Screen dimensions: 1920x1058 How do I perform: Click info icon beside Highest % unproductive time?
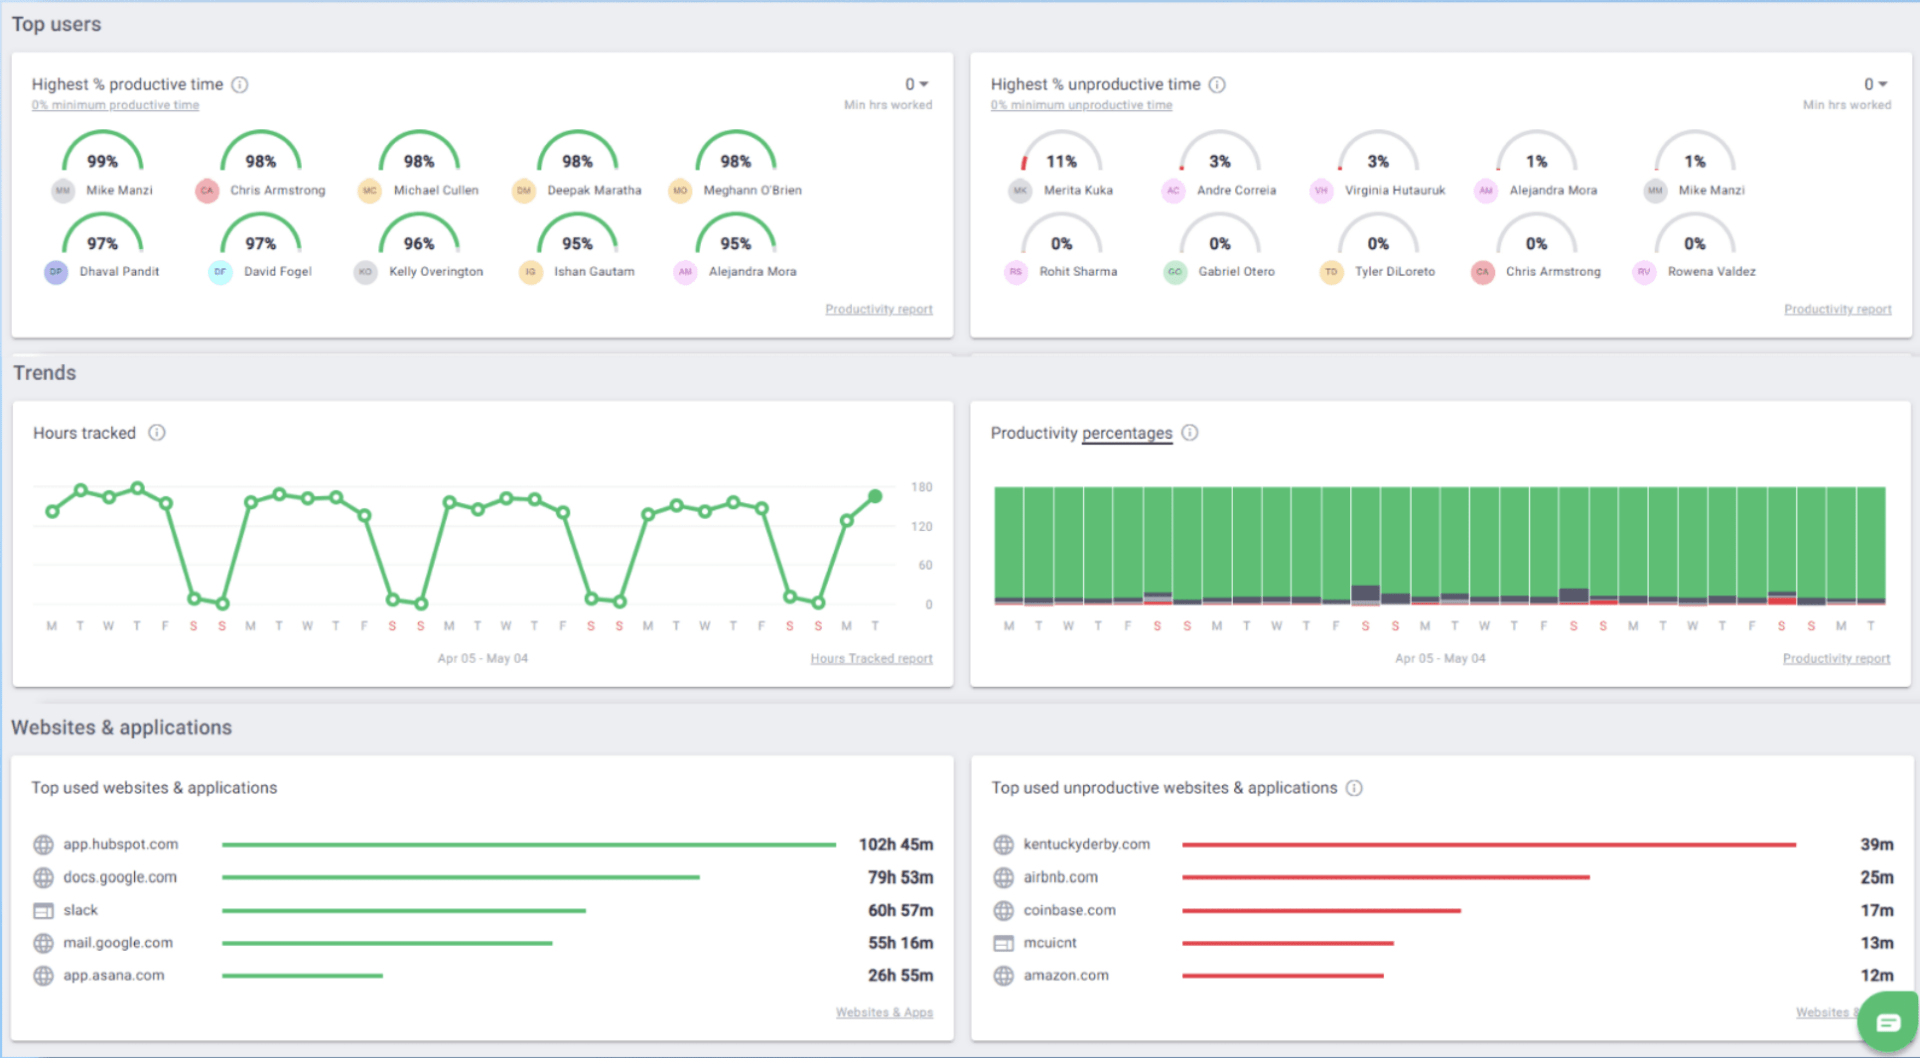pos(1217,85)
